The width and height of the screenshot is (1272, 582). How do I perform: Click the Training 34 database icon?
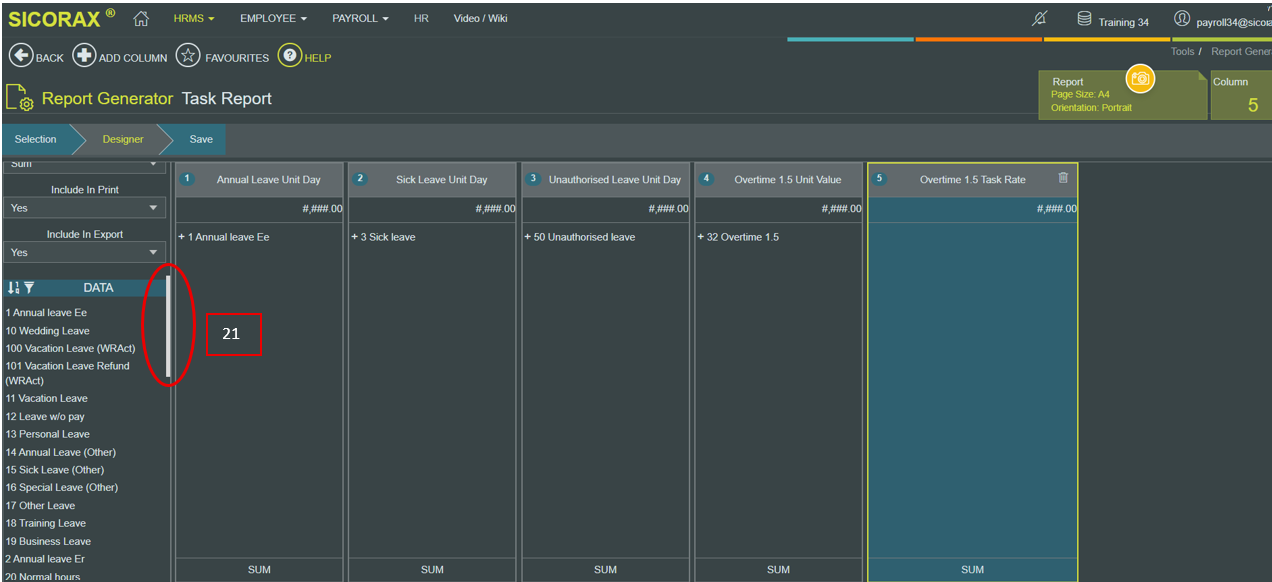click(x=1084, y=20)
